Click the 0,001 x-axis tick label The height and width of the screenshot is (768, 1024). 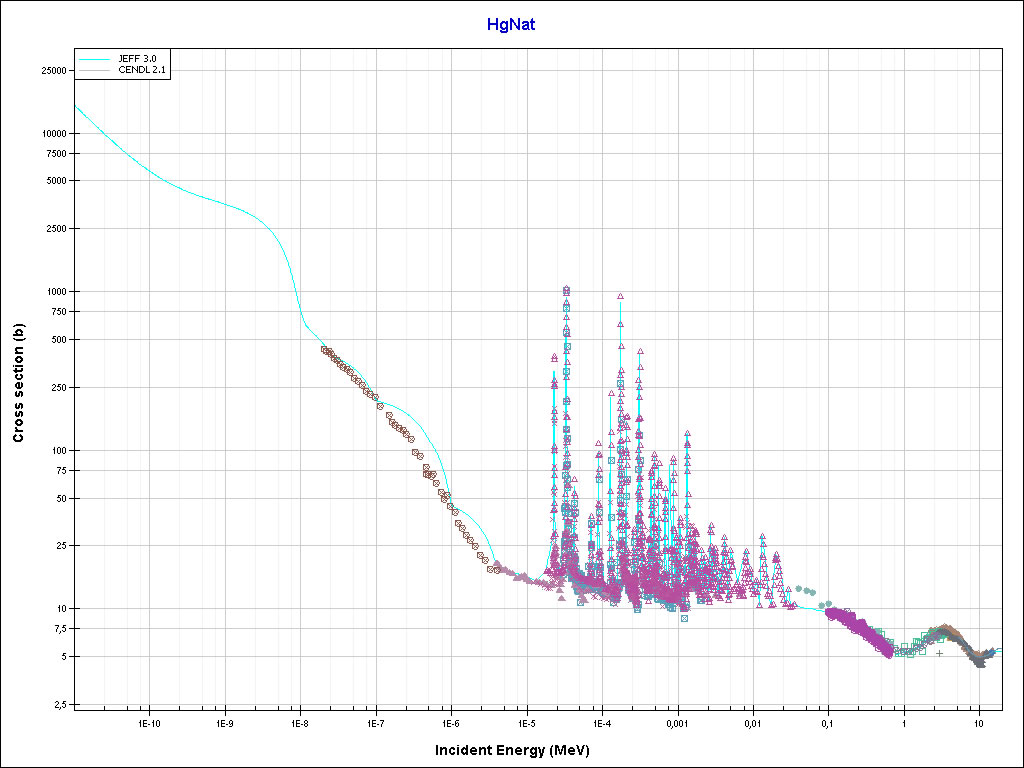(x=677, y=722)
